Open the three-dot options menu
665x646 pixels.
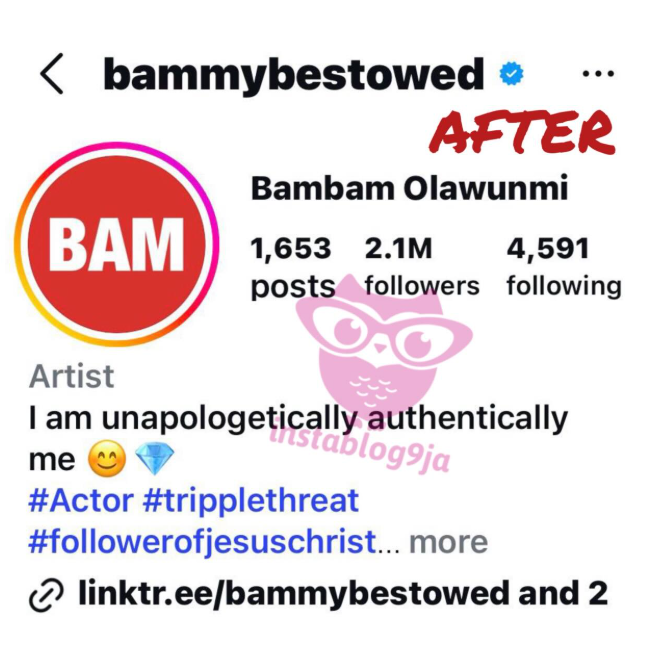click(598, 74)
